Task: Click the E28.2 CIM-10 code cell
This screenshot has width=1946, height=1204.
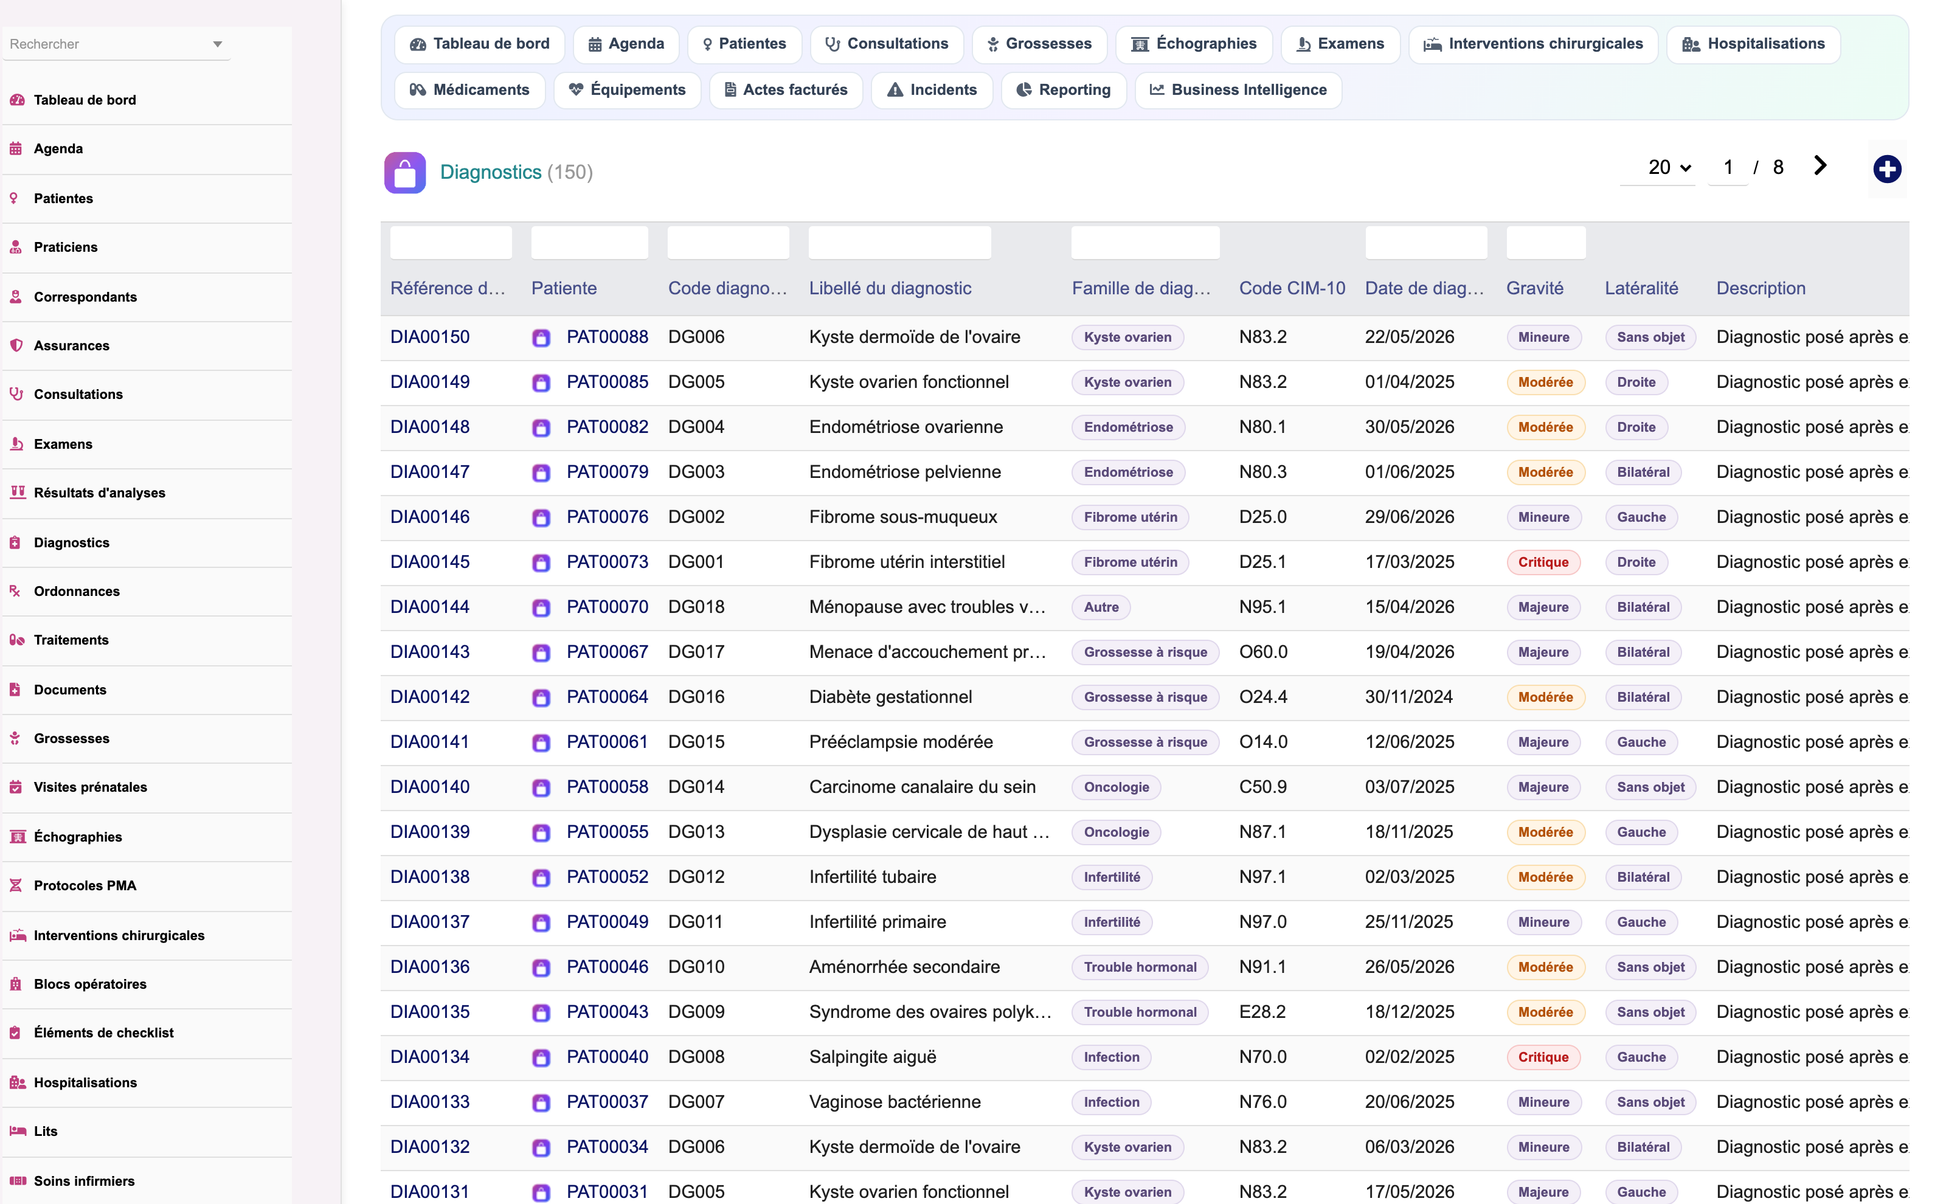Action: click(1263, 1012)
